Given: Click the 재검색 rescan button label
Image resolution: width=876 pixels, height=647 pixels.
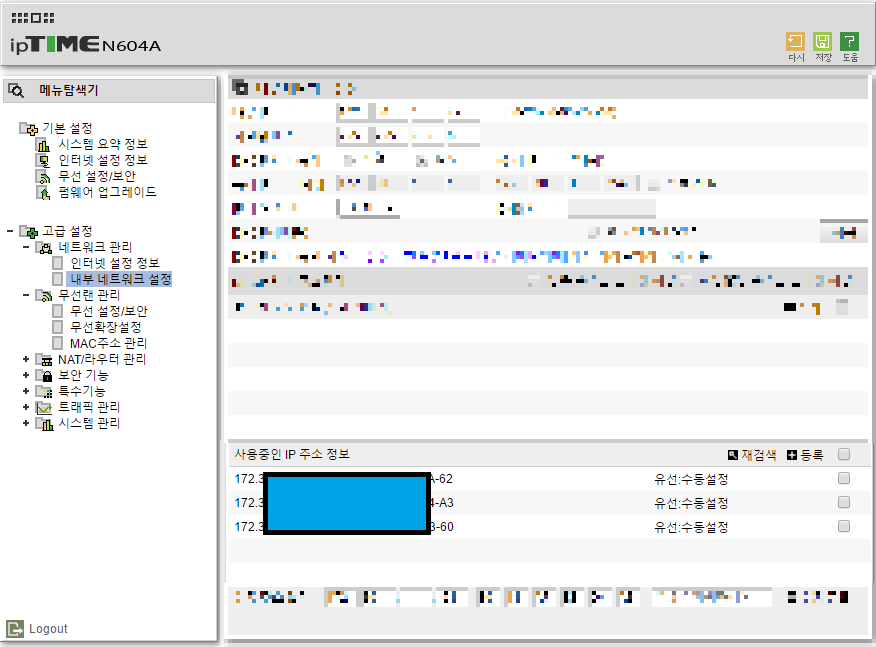Looking at the screenshot, I should click(759, 455).
